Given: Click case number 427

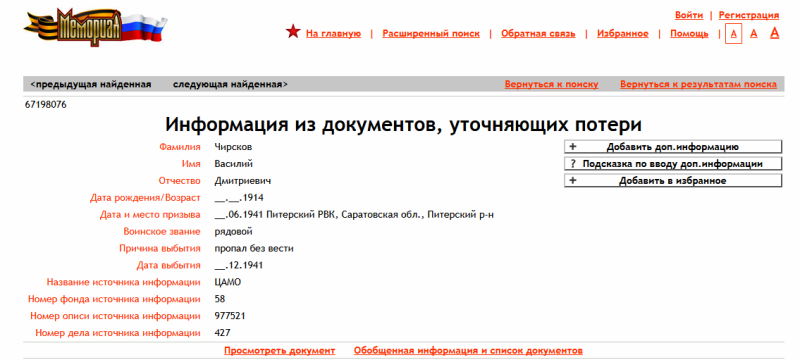Looking at the screenshot, I should (x=222, y=332).
